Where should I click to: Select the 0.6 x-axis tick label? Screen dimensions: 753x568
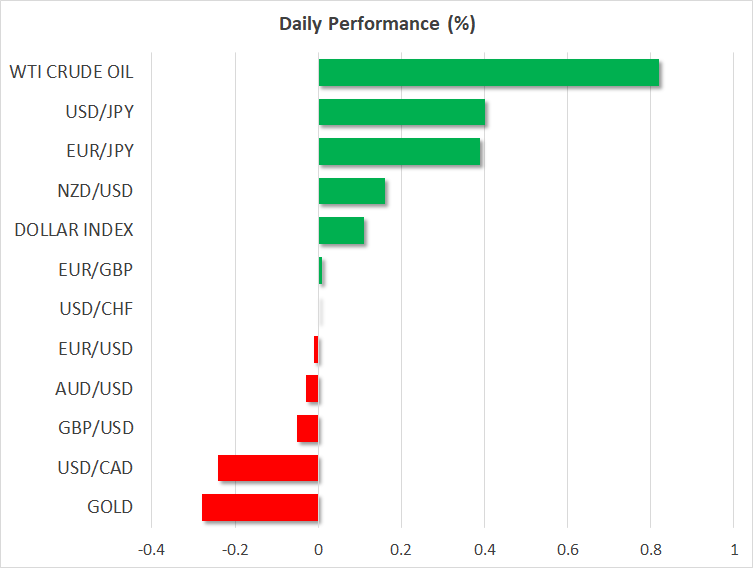pos(567,551)
